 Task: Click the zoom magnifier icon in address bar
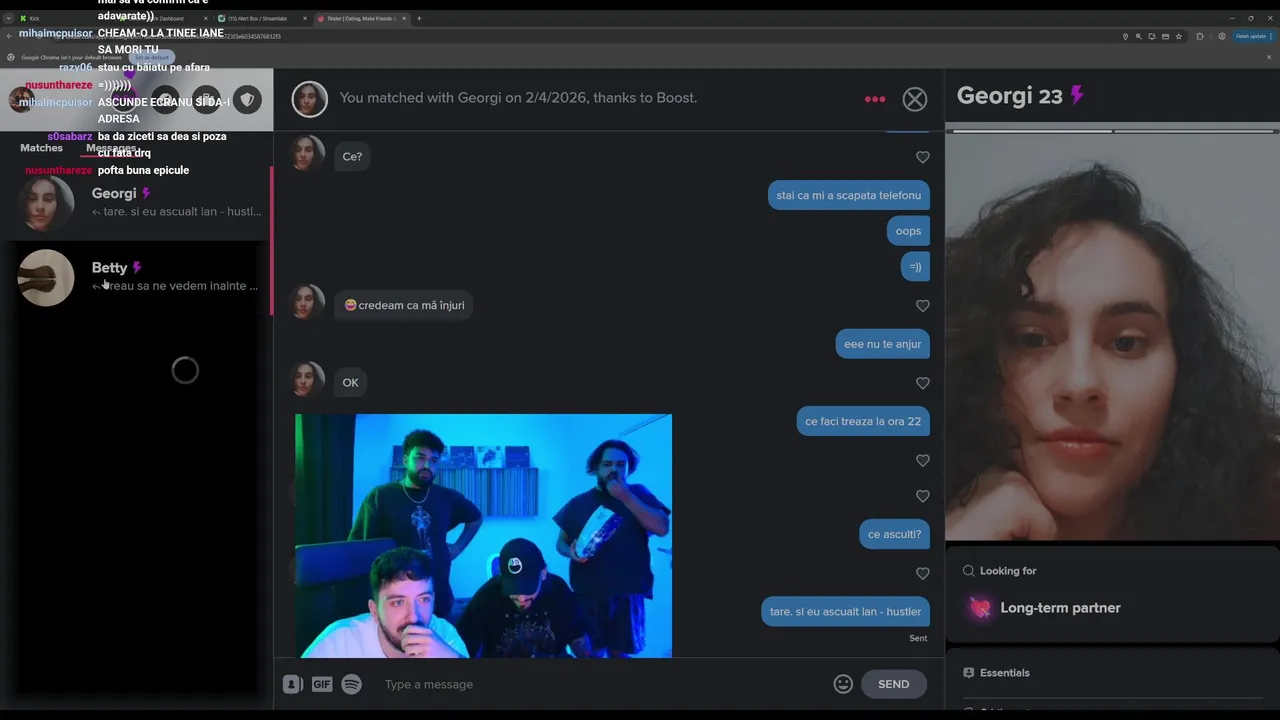[x=1138, y=36]
